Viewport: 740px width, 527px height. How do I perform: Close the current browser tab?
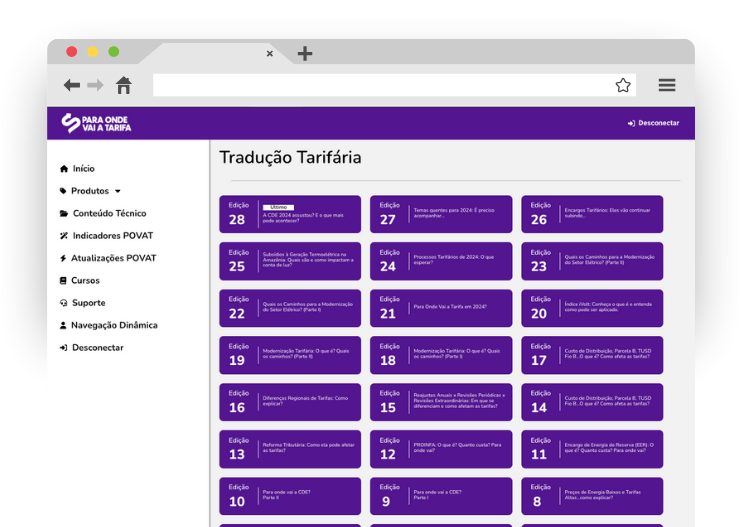tap(270, 54)
